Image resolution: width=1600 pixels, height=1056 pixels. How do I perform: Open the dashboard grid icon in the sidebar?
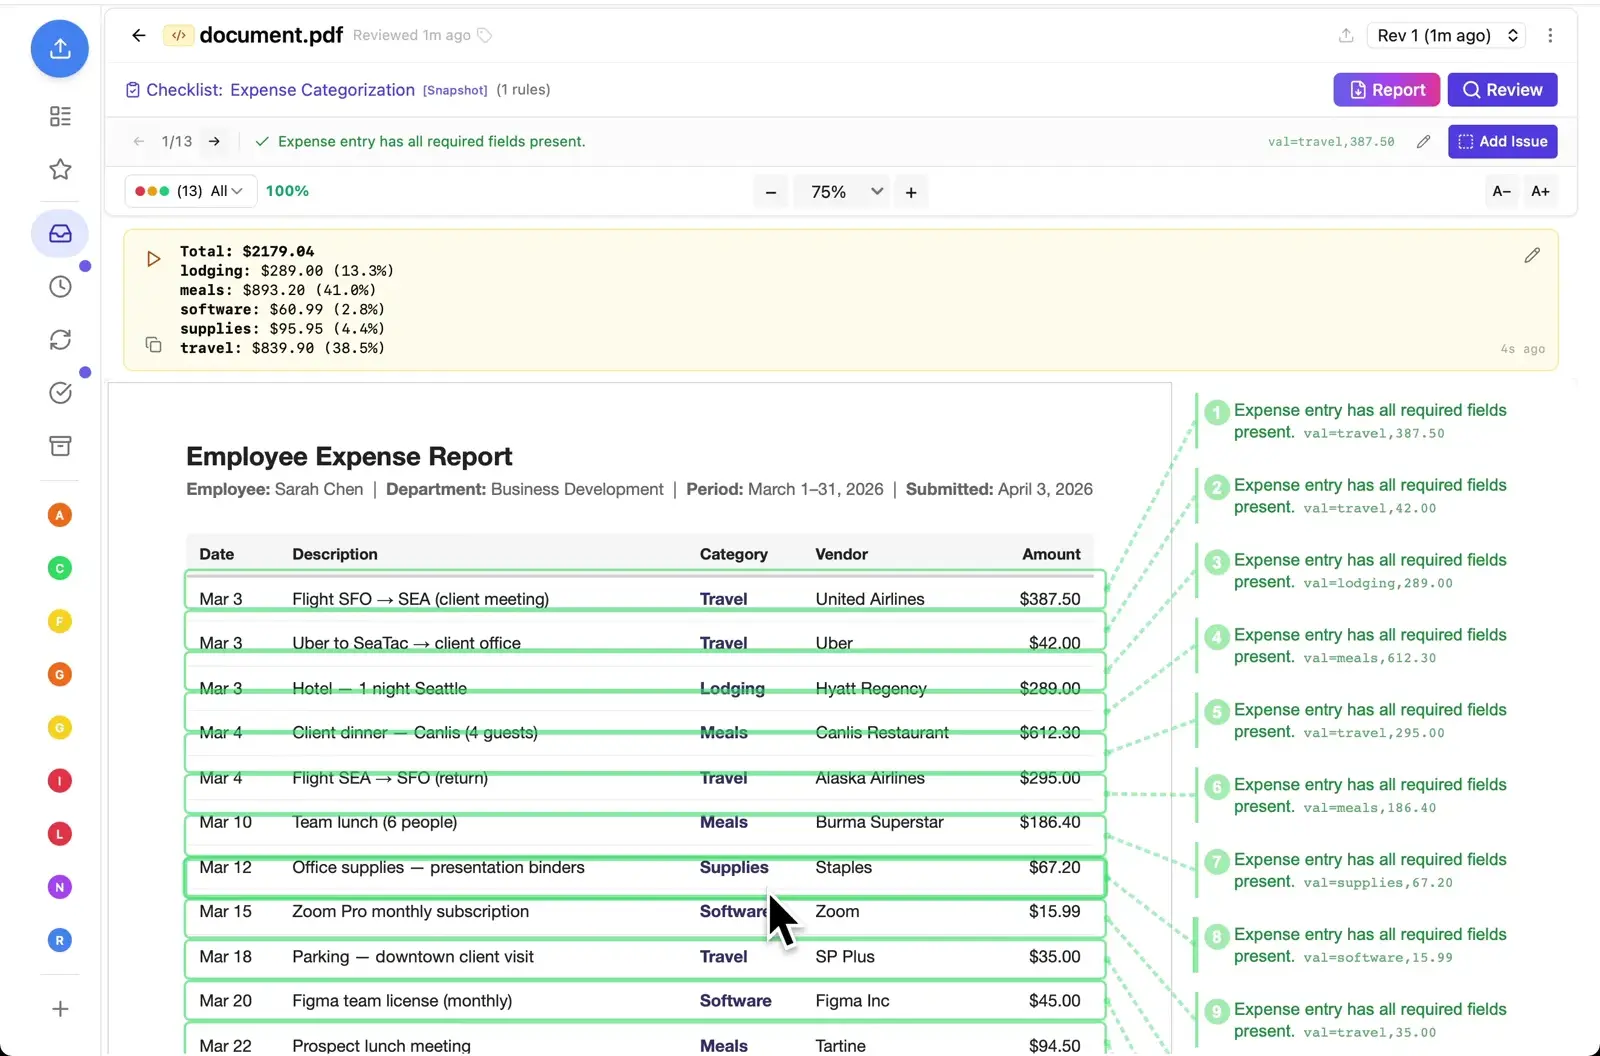pyautogui.click(x=60, y=116)
